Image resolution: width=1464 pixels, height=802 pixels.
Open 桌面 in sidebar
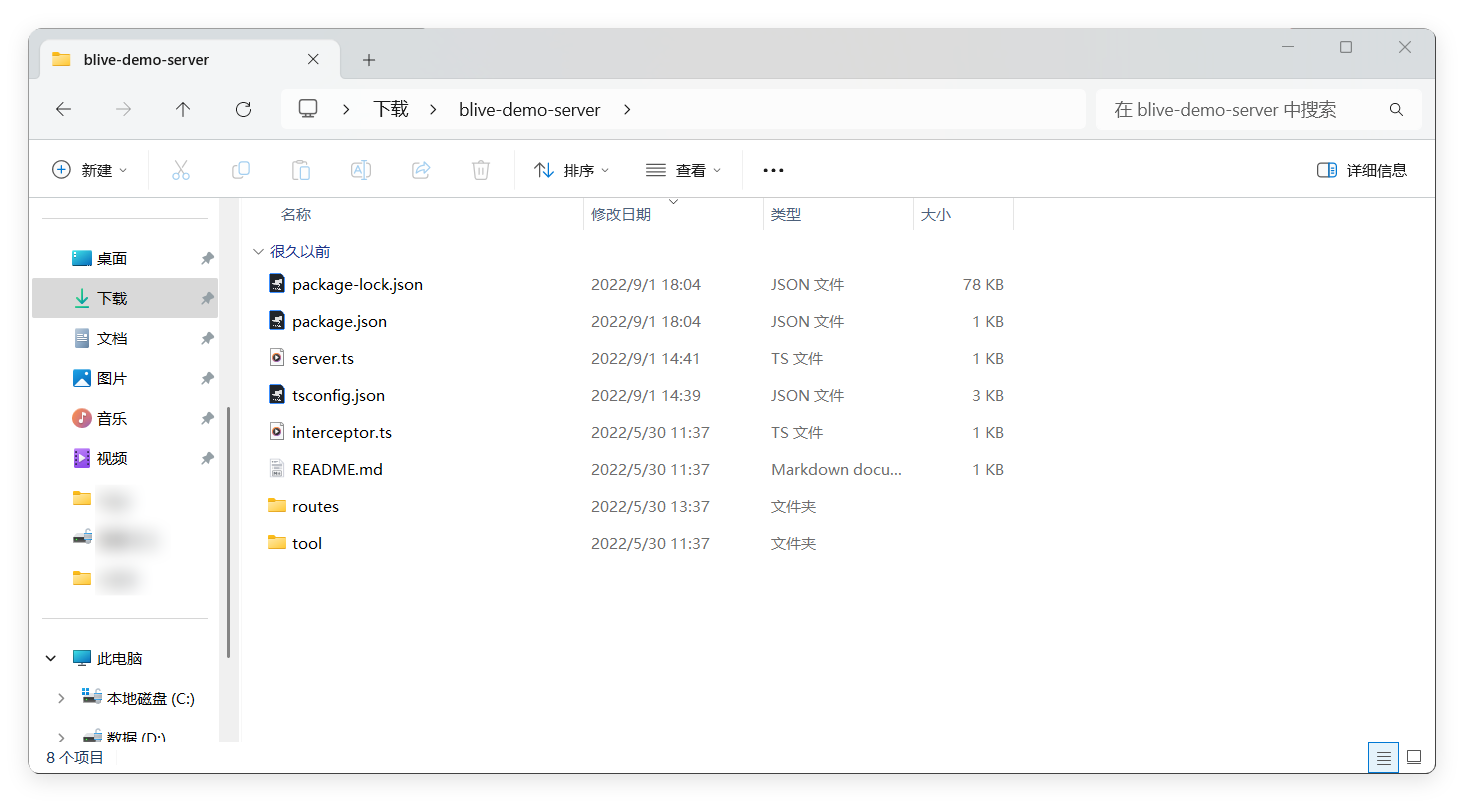(x=112, y=258)
